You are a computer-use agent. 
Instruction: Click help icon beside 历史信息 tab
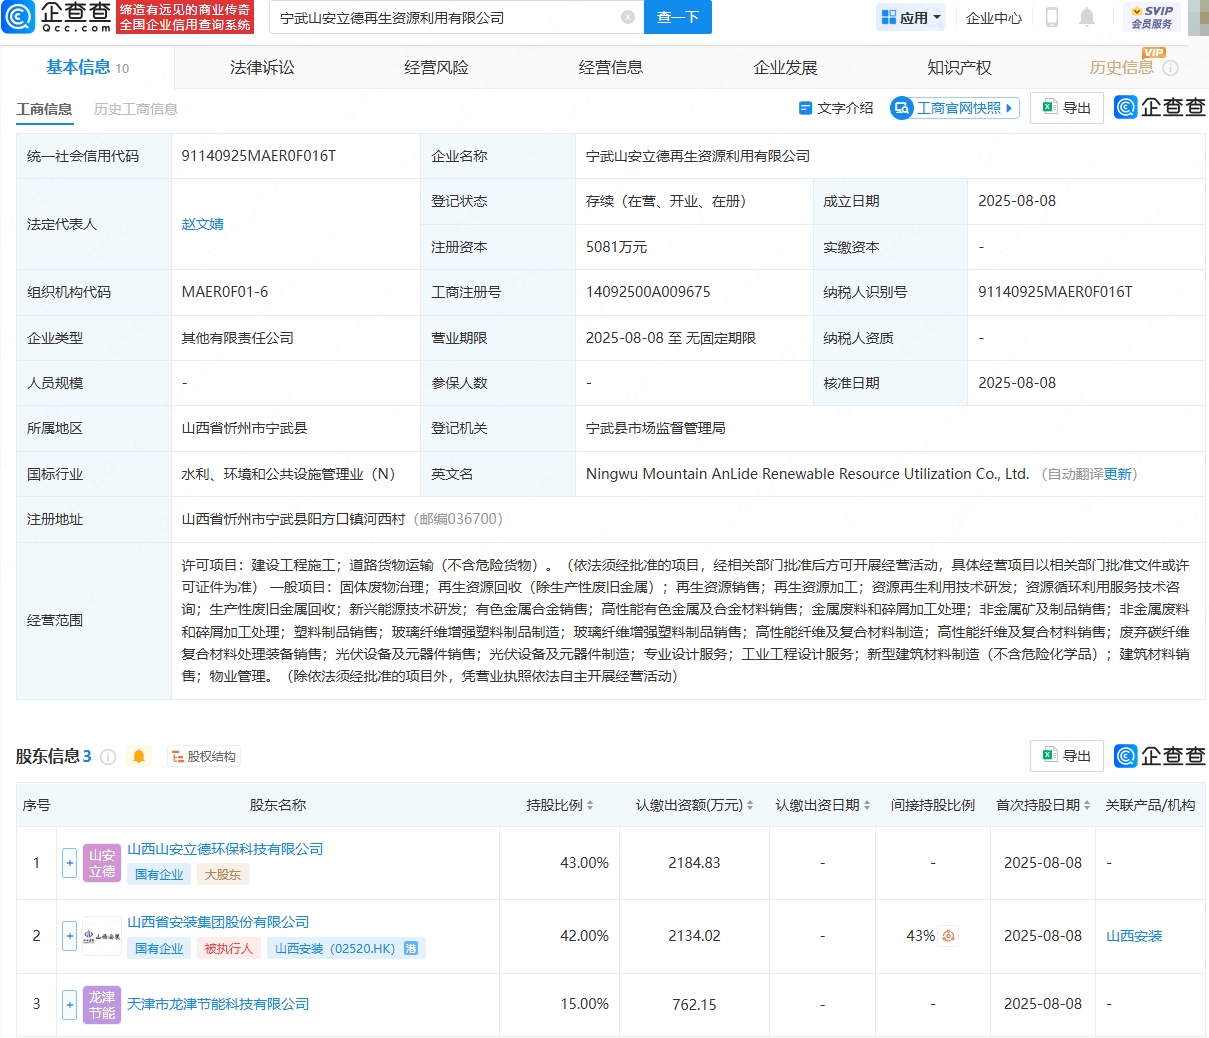[x=1171, y=68]
